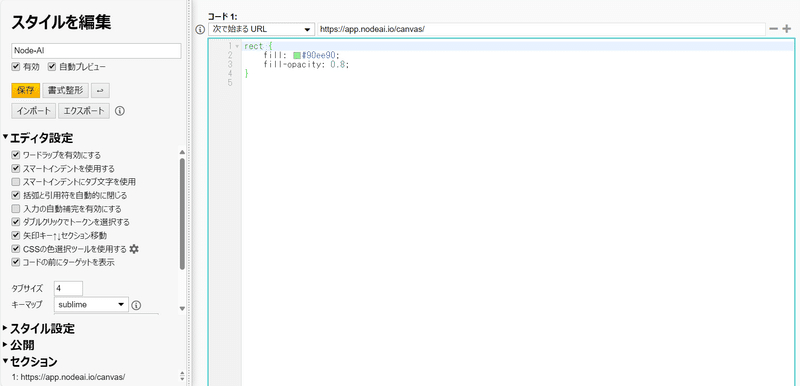Click the undo arrow button next to 書式整形
The width and height of the screenshot is (800, 386).
(100, 91)
